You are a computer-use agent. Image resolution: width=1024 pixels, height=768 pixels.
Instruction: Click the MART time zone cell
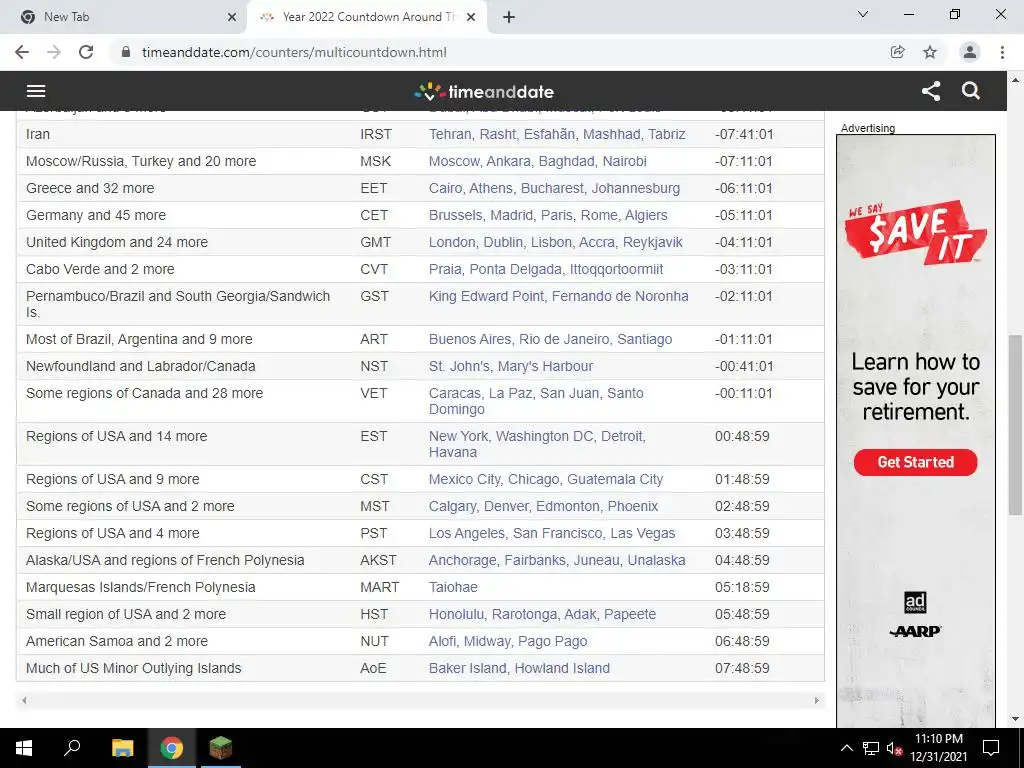coord(379,587)
